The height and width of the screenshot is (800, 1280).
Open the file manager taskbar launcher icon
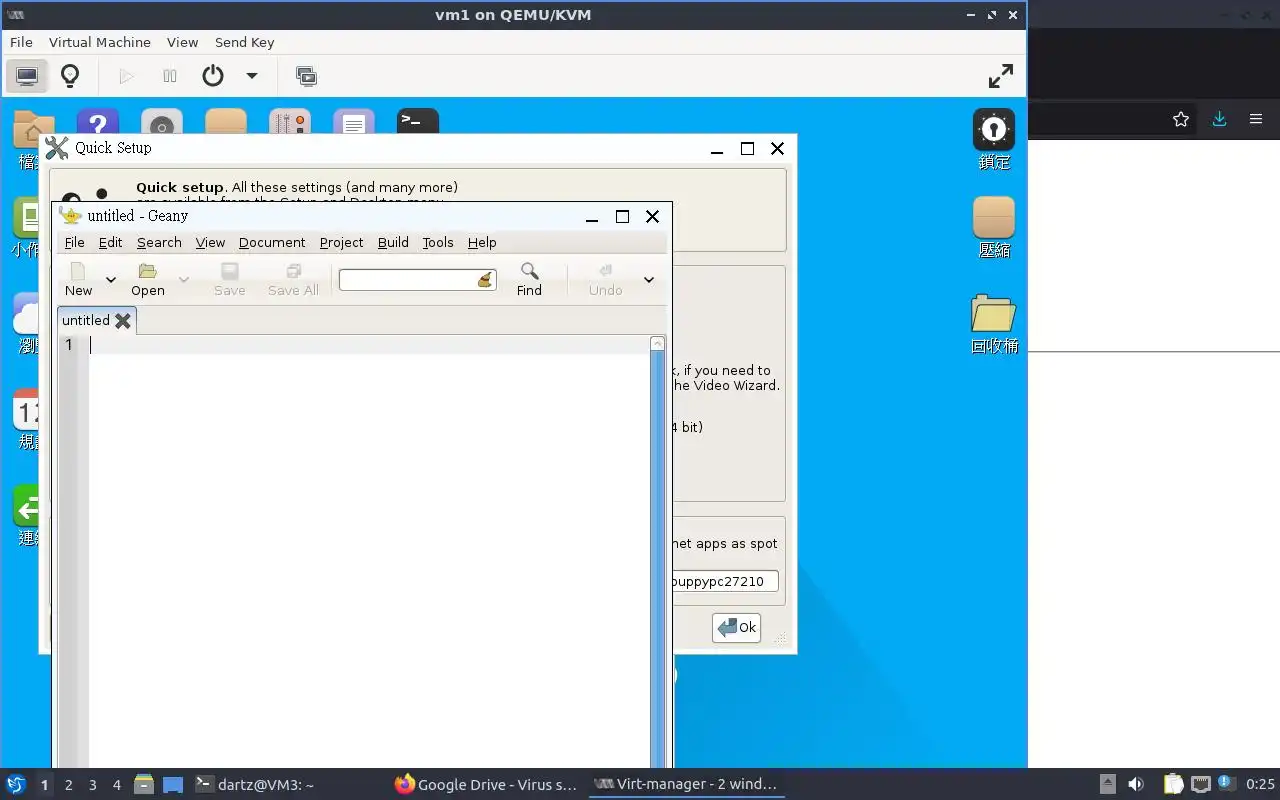143,785
